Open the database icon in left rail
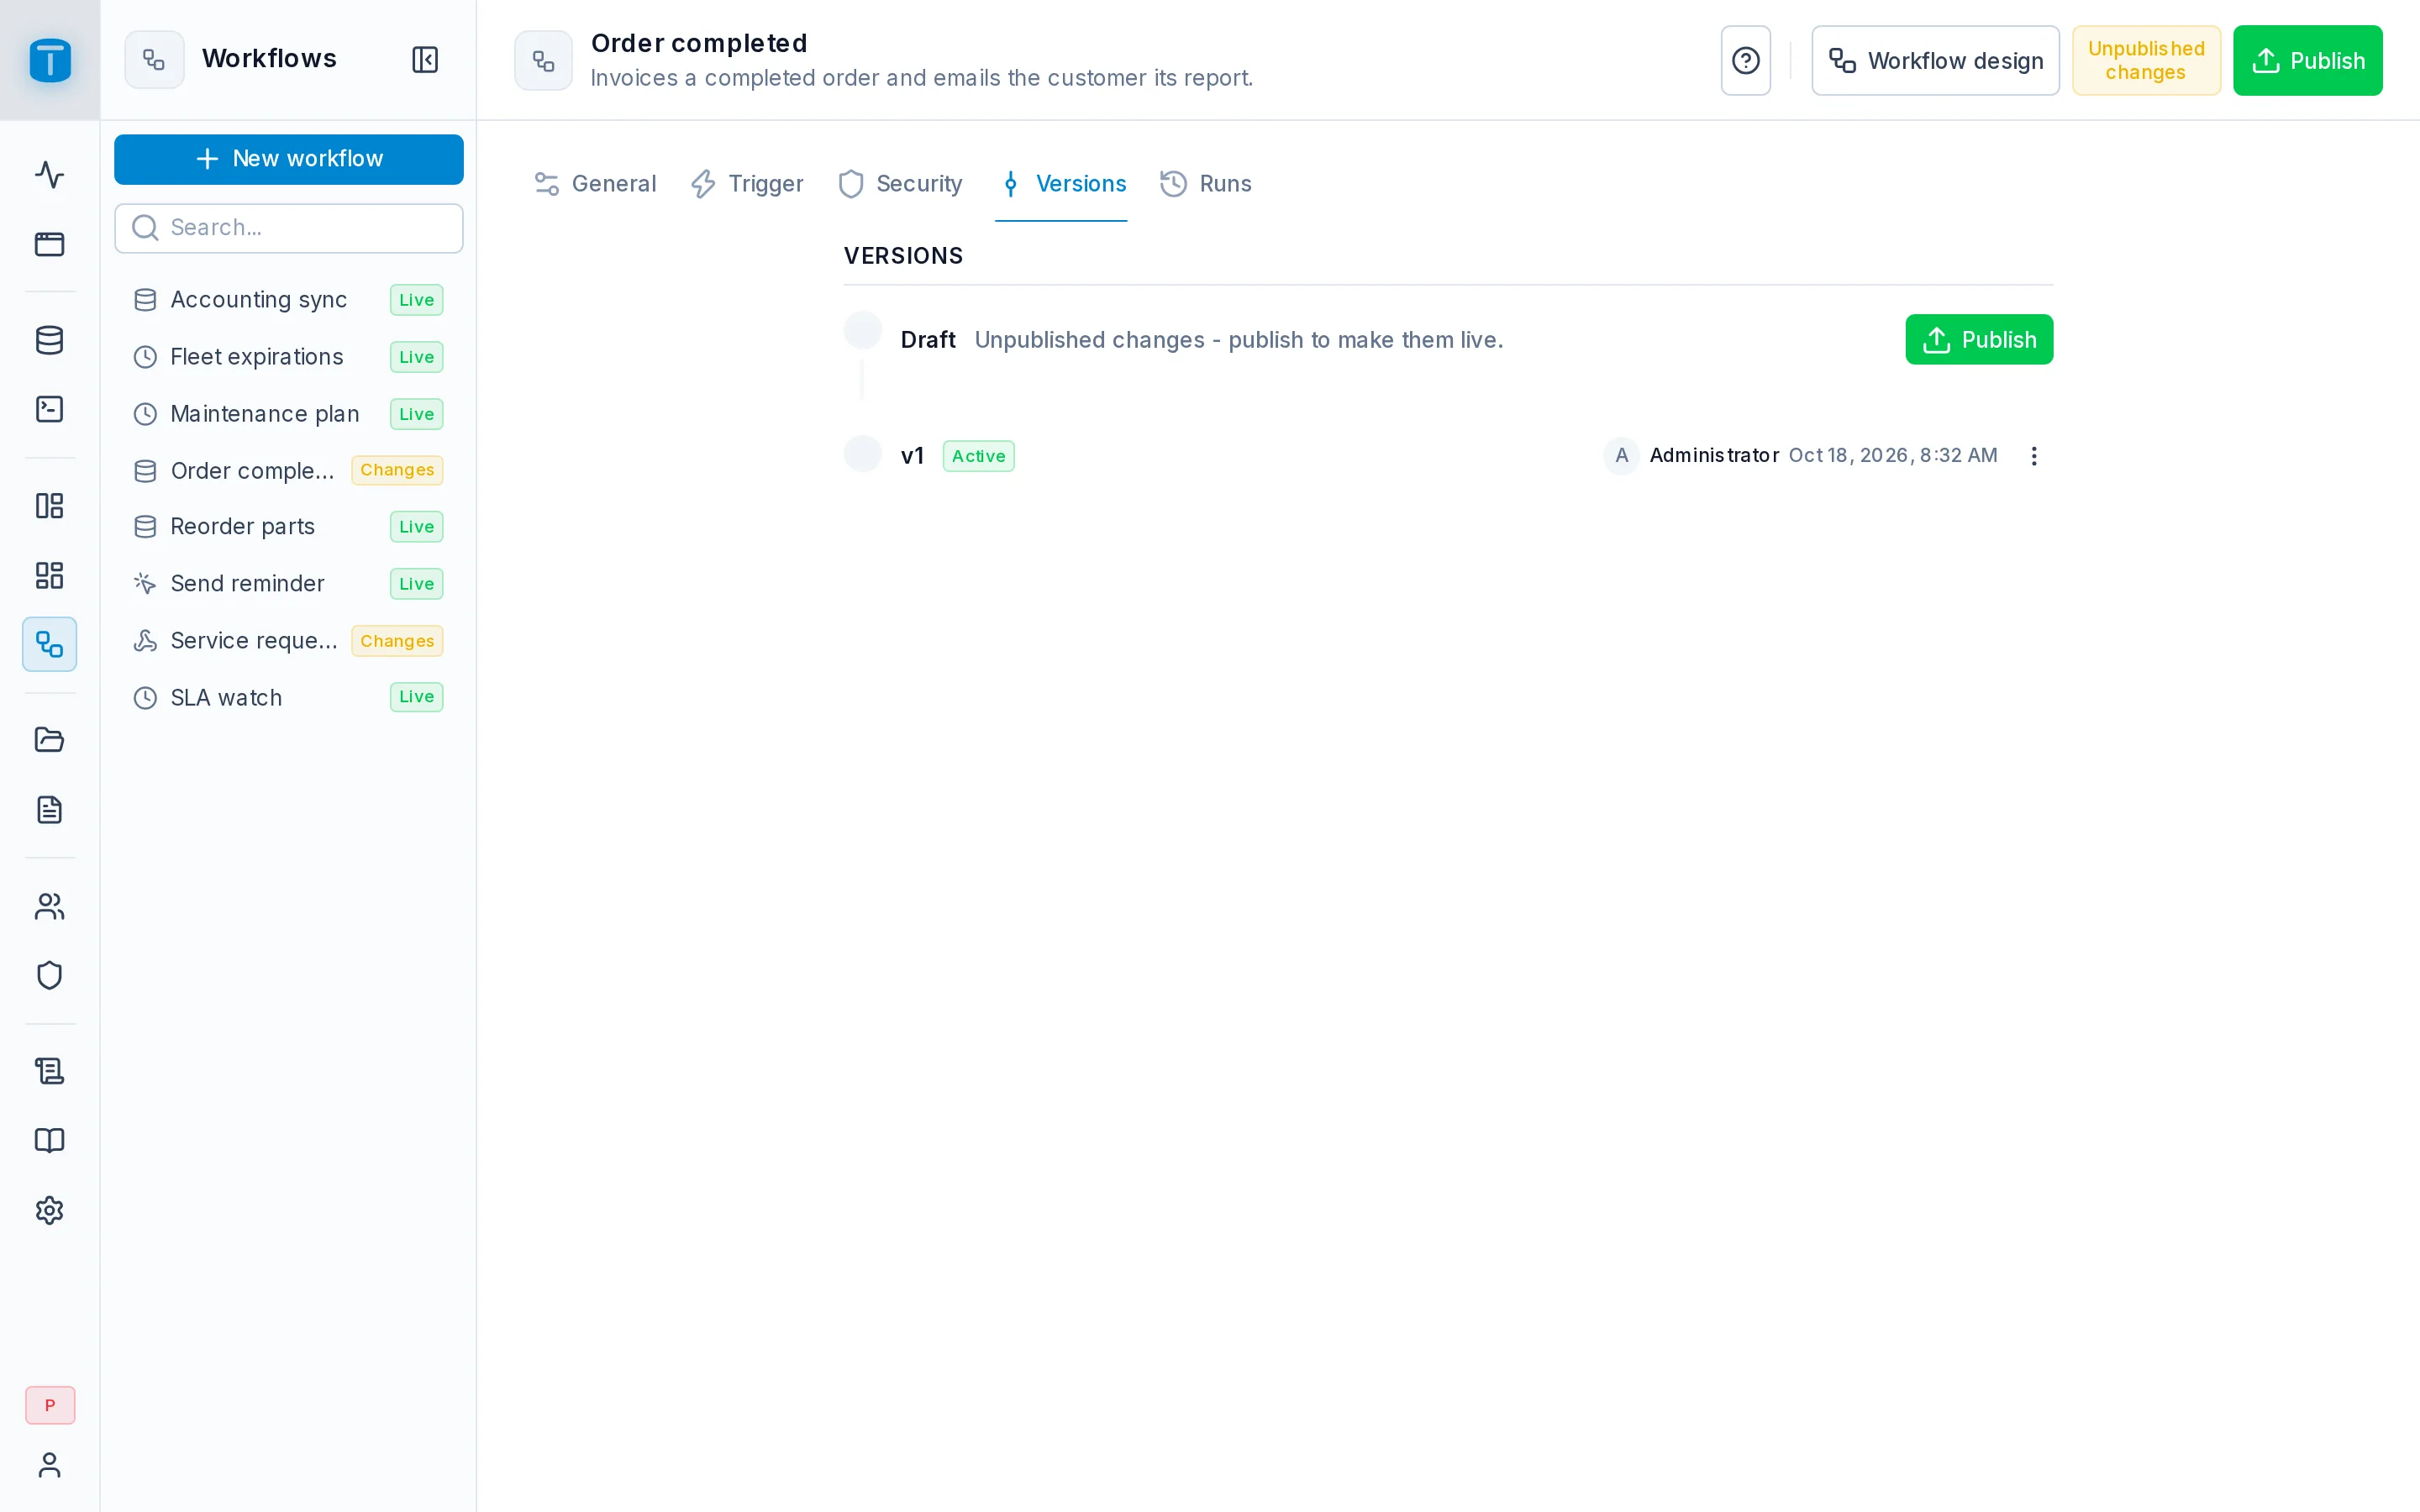Image resolution: width=2420 pixels, height=1512 pixels. (50, 340)
